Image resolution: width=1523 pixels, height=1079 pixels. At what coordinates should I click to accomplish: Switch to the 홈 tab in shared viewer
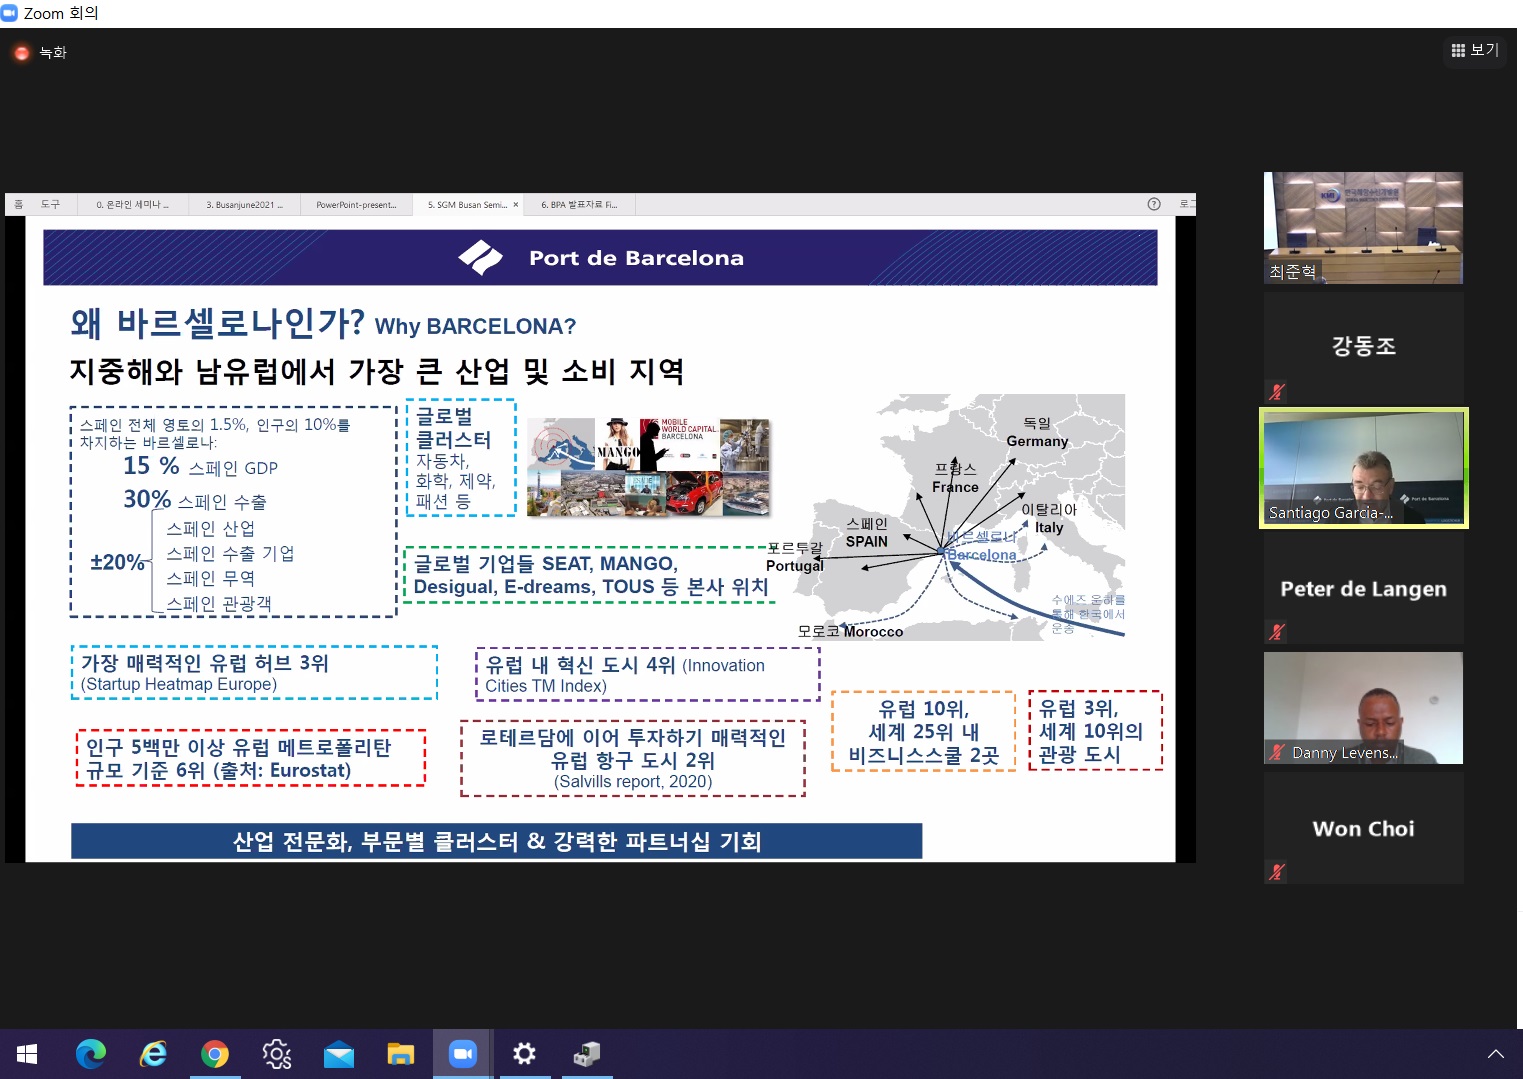(x=18, y=205)
